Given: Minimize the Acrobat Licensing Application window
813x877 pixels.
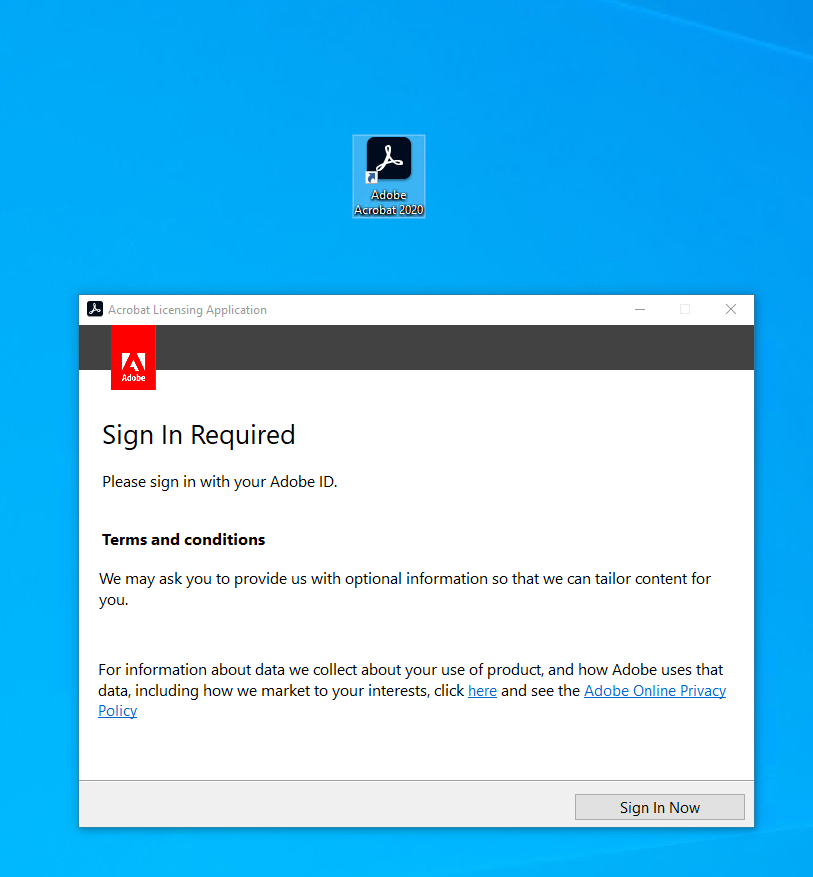Looking at the screenshot, I should click(639, 309).
